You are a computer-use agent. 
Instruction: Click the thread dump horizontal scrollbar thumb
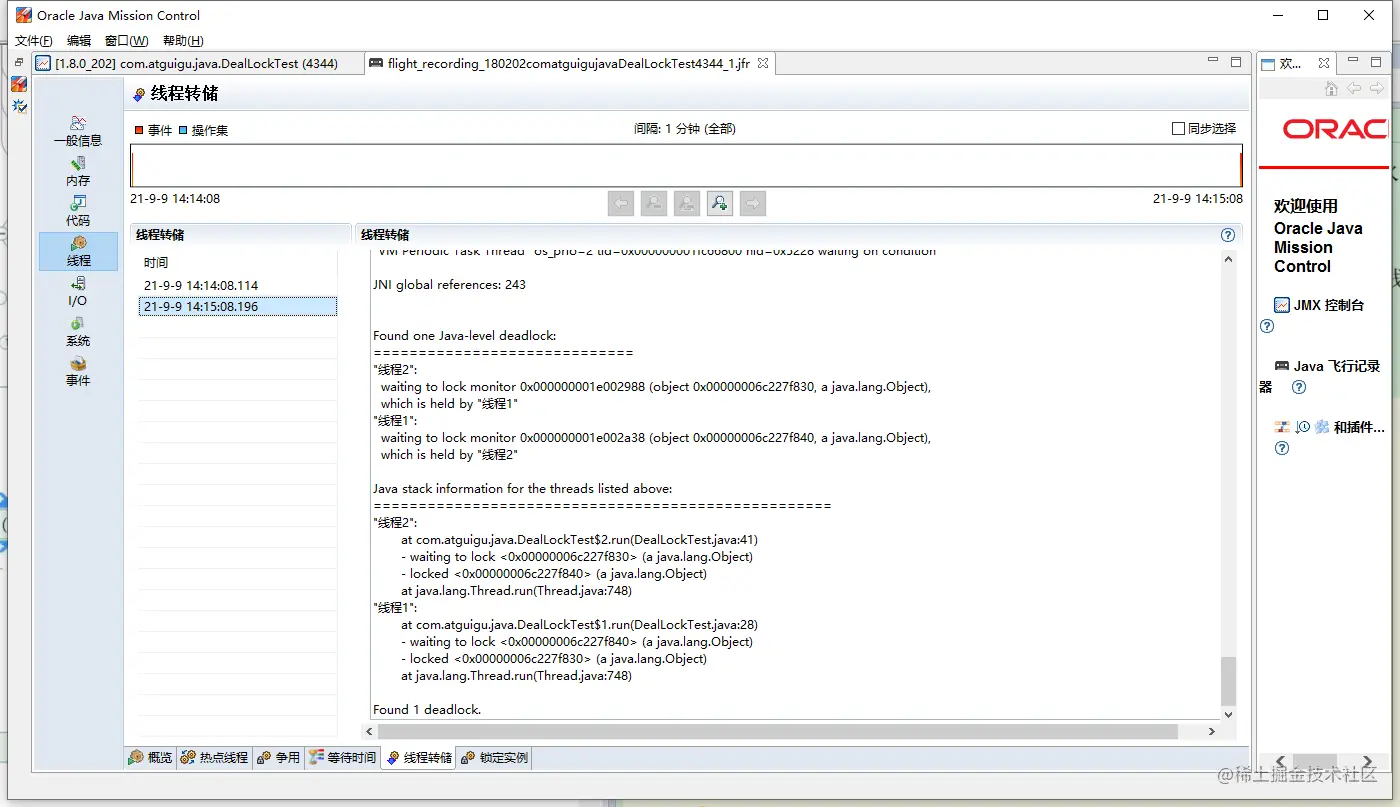coord(778,732)
